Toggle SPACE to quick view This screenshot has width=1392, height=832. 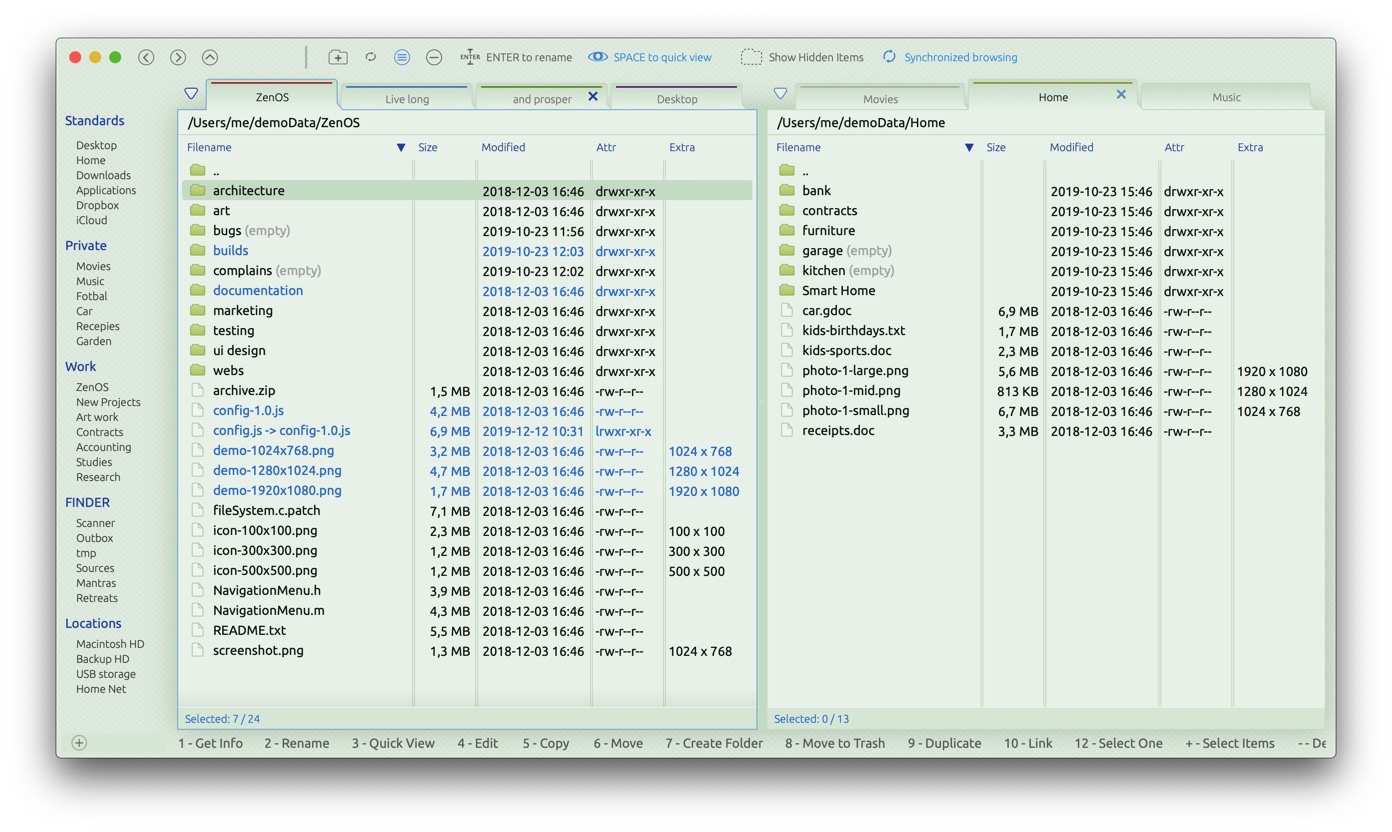pyautogui.click(x=650, y=58)
